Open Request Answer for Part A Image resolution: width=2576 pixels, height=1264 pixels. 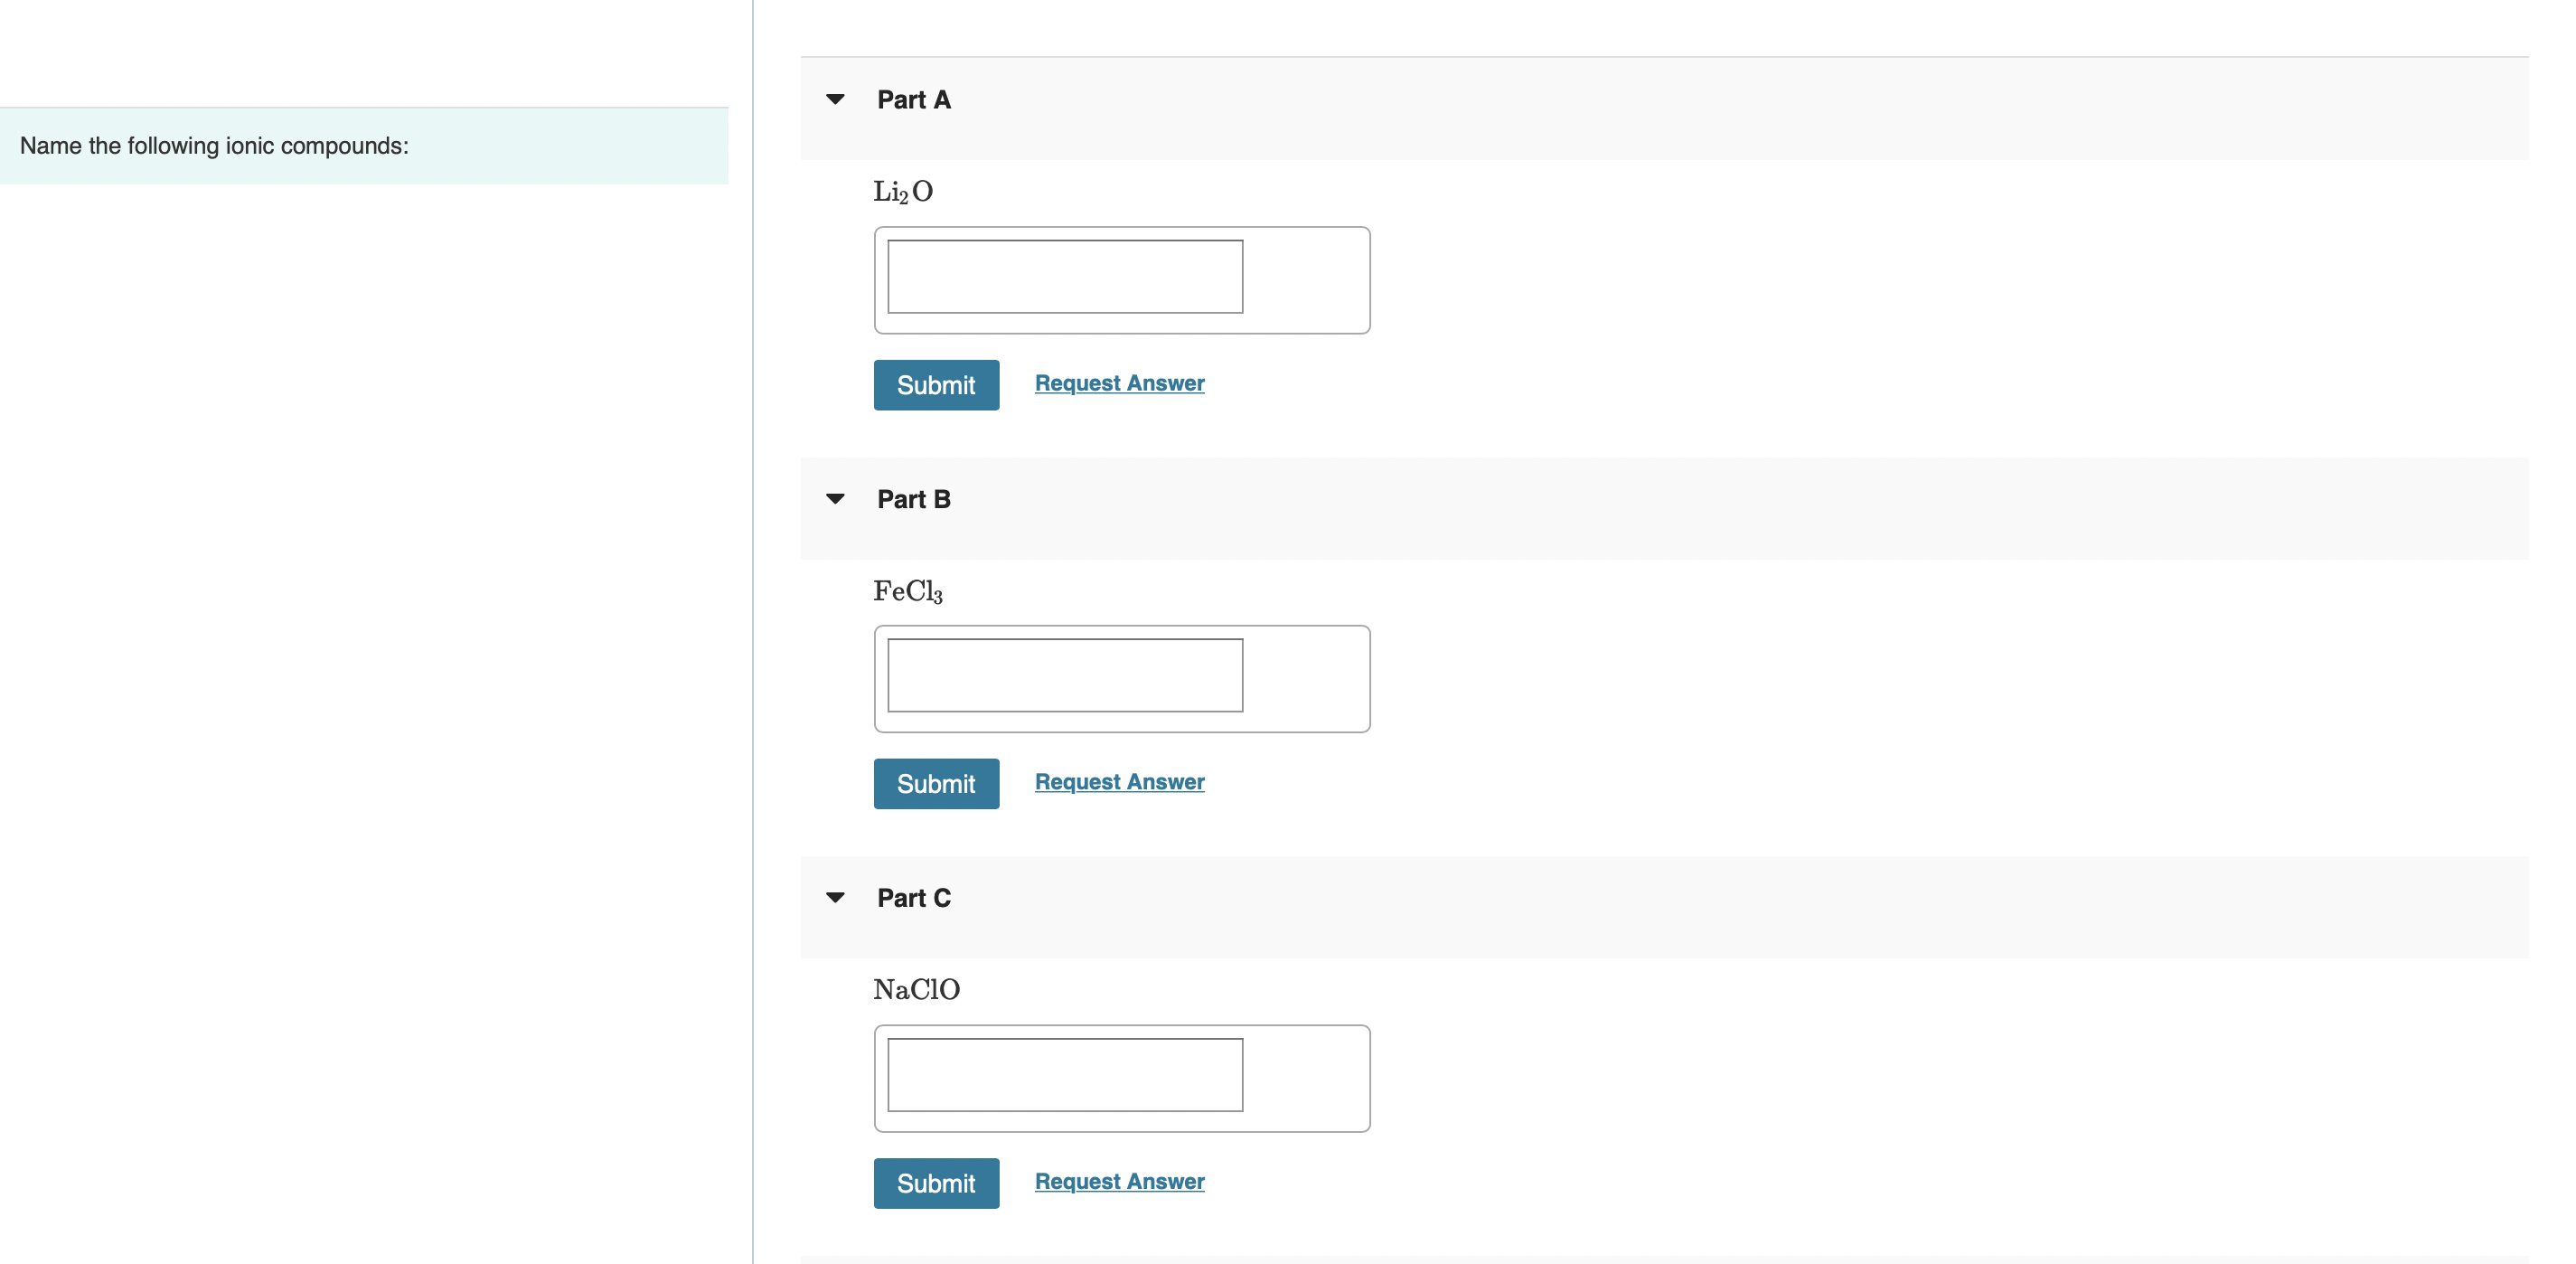point(1119,382)
